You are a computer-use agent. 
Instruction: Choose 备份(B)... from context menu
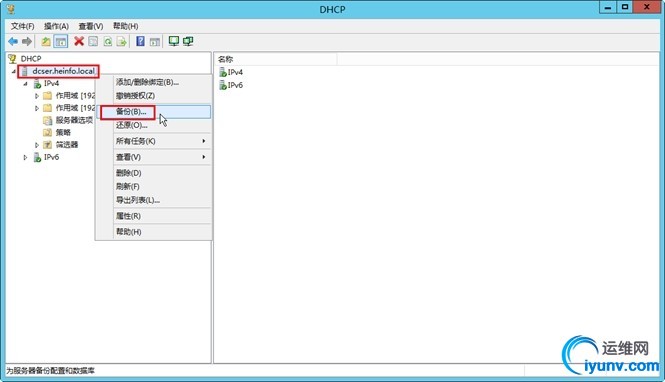154,112
